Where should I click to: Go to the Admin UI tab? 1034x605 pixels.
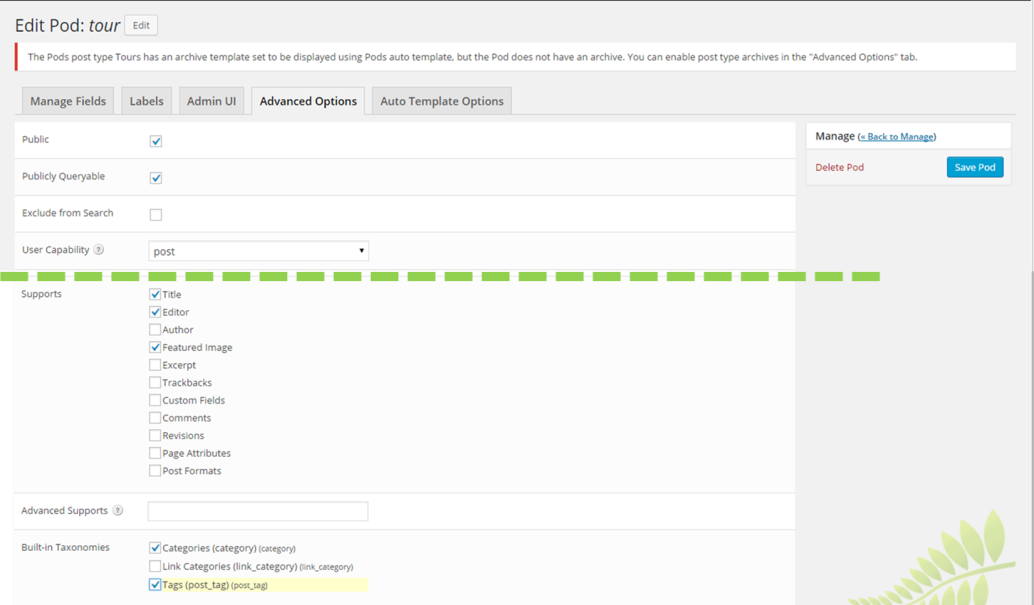point(211,101)
